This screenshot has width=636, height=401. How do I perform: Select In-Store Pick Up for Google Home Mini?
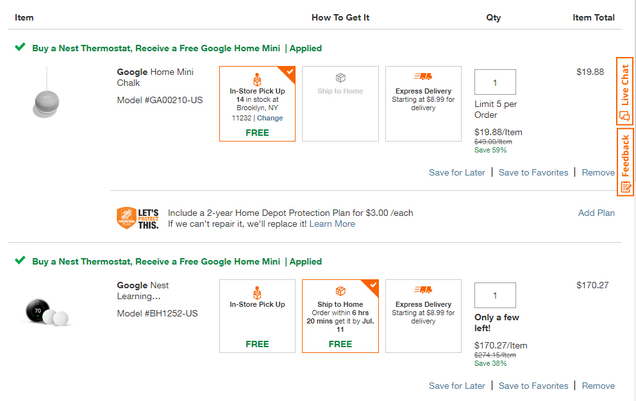(257, 104)
